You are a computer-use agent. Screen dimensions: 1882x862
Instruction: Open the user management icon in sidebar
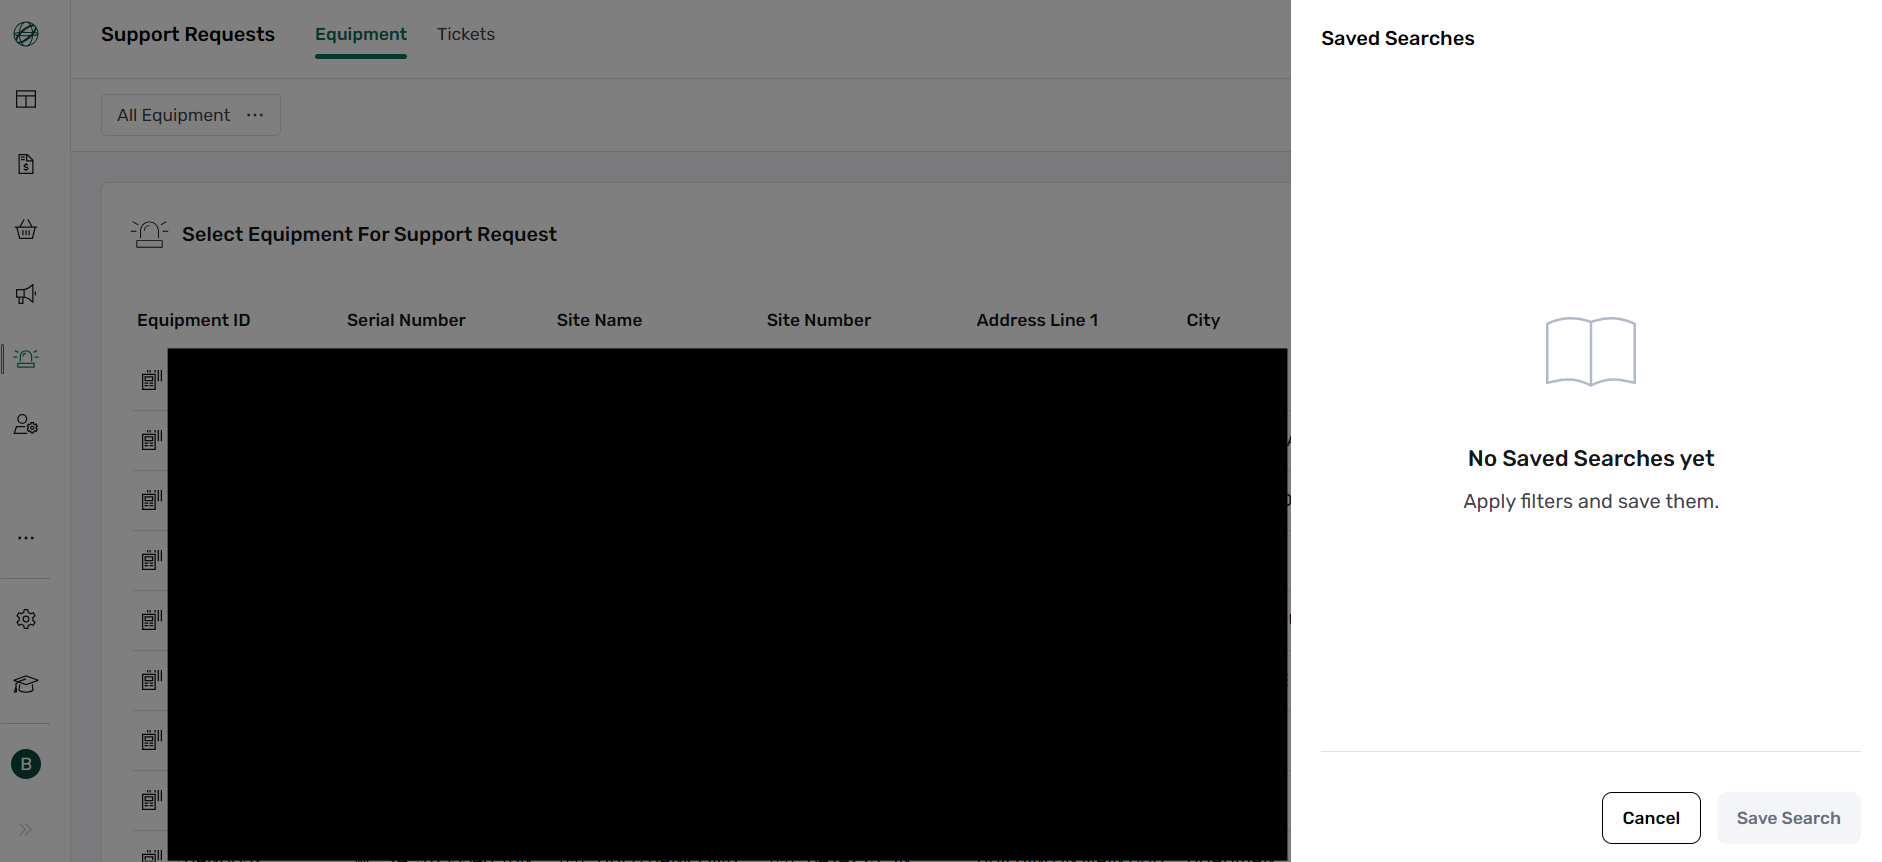click(x=26, y=424)
